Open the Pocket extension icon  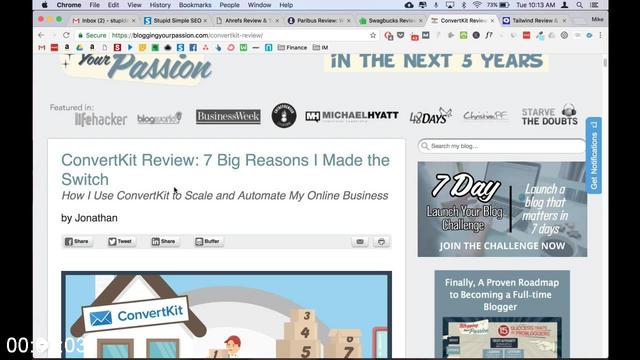401,36
